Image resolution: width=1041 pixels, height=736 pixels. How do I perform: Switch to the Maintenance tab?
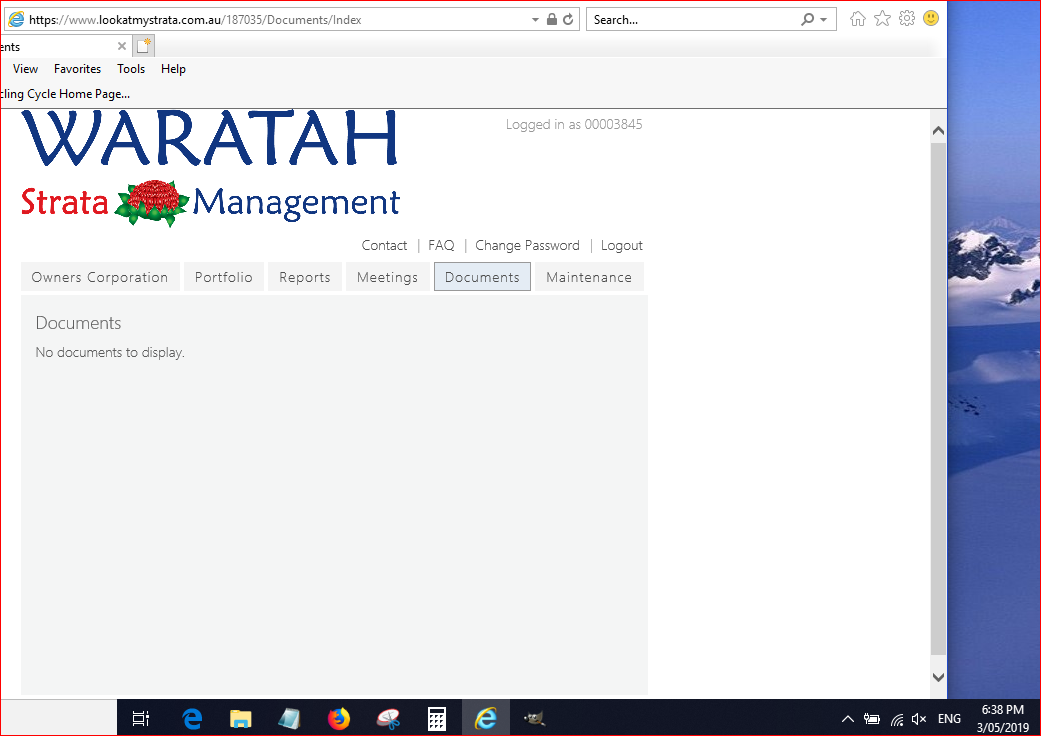tap(589, 277)
